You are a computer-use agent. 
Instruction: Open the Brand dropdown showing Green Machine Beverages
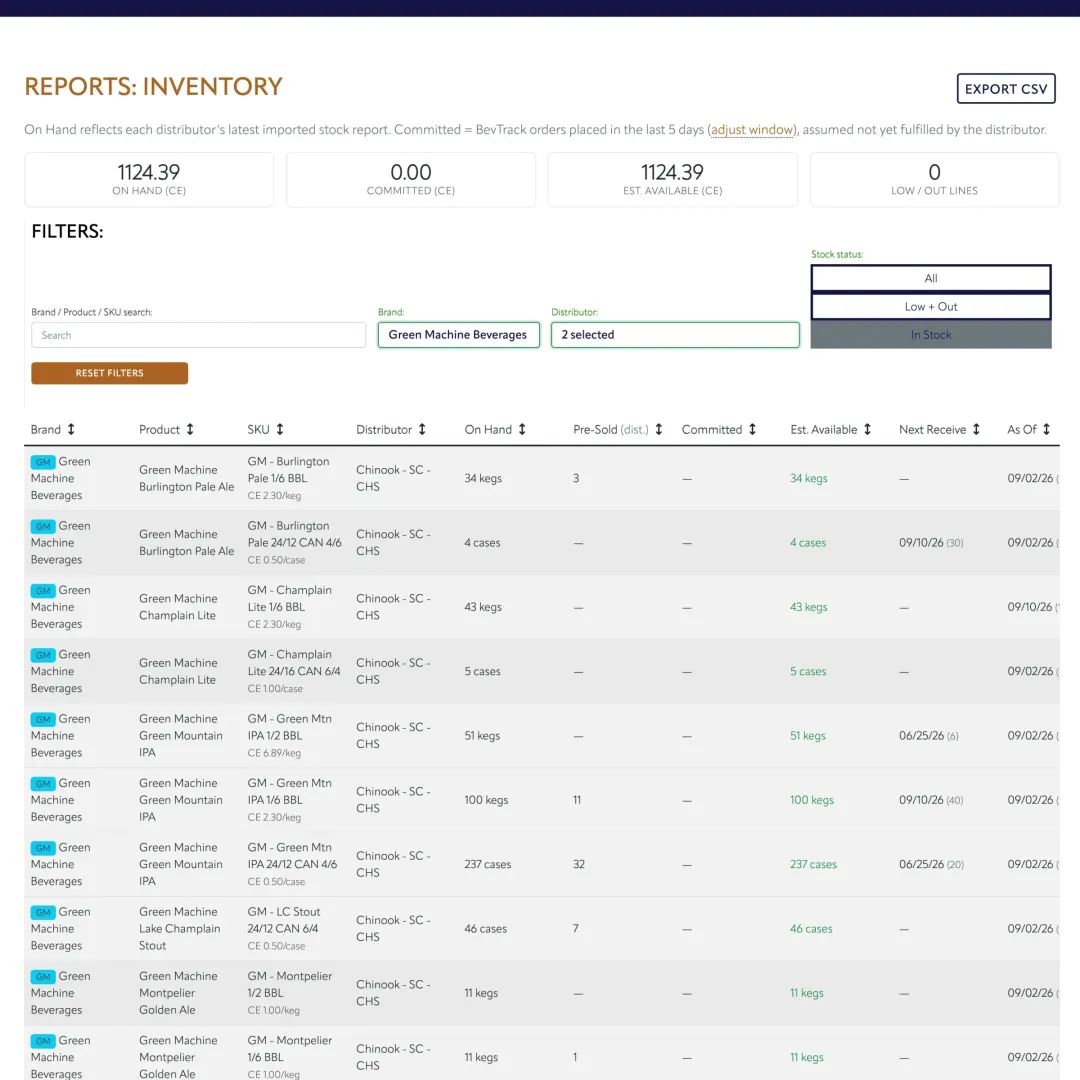tap(458, 335)
